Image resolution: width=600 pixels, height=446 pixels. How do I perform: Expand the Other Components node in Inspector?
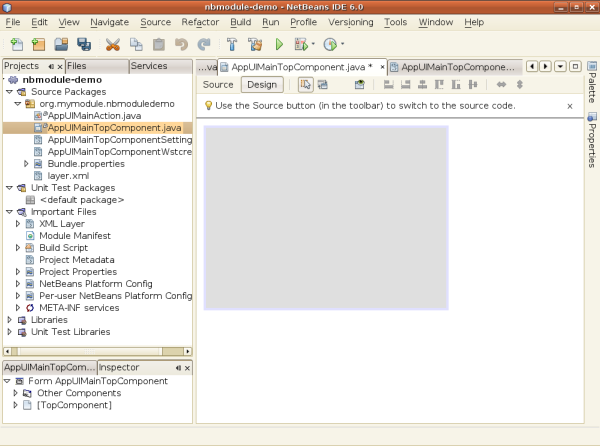click(15, 393)
